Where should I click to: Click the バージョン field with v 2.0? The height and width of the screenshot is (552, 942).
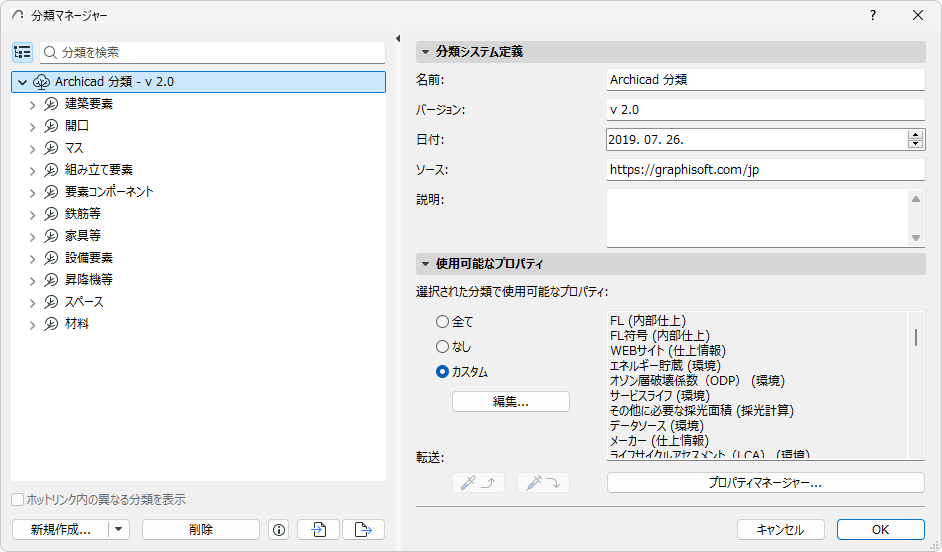pyautogui.click(x=765, y=109)
